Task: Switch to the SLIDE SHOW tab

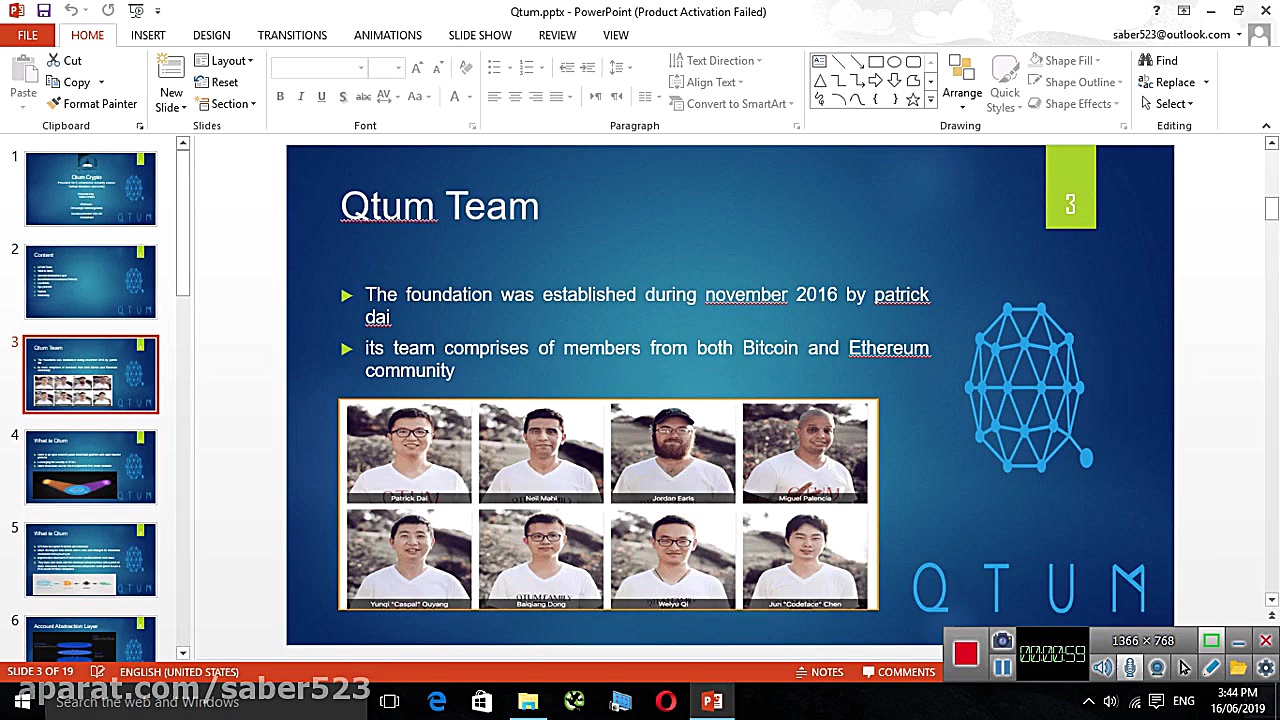Action: click(x=480, y=35)
